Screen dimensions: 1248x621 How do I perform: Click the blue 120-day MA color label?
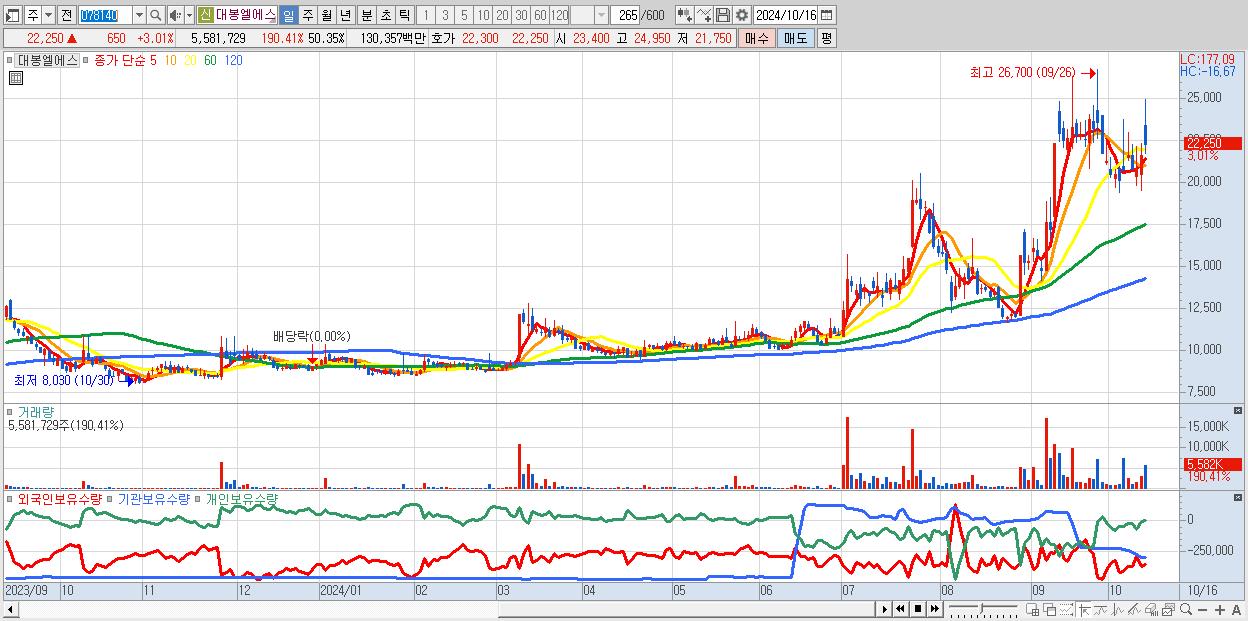point(233,60)
